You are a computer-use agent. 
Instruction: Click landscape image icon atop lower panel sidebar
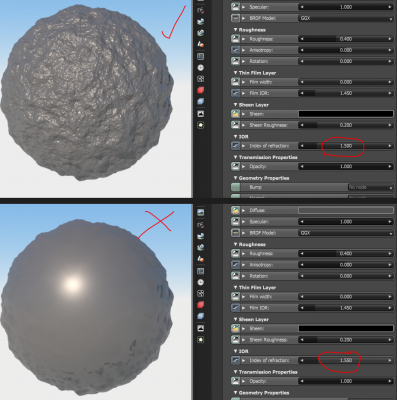point(200,212)
